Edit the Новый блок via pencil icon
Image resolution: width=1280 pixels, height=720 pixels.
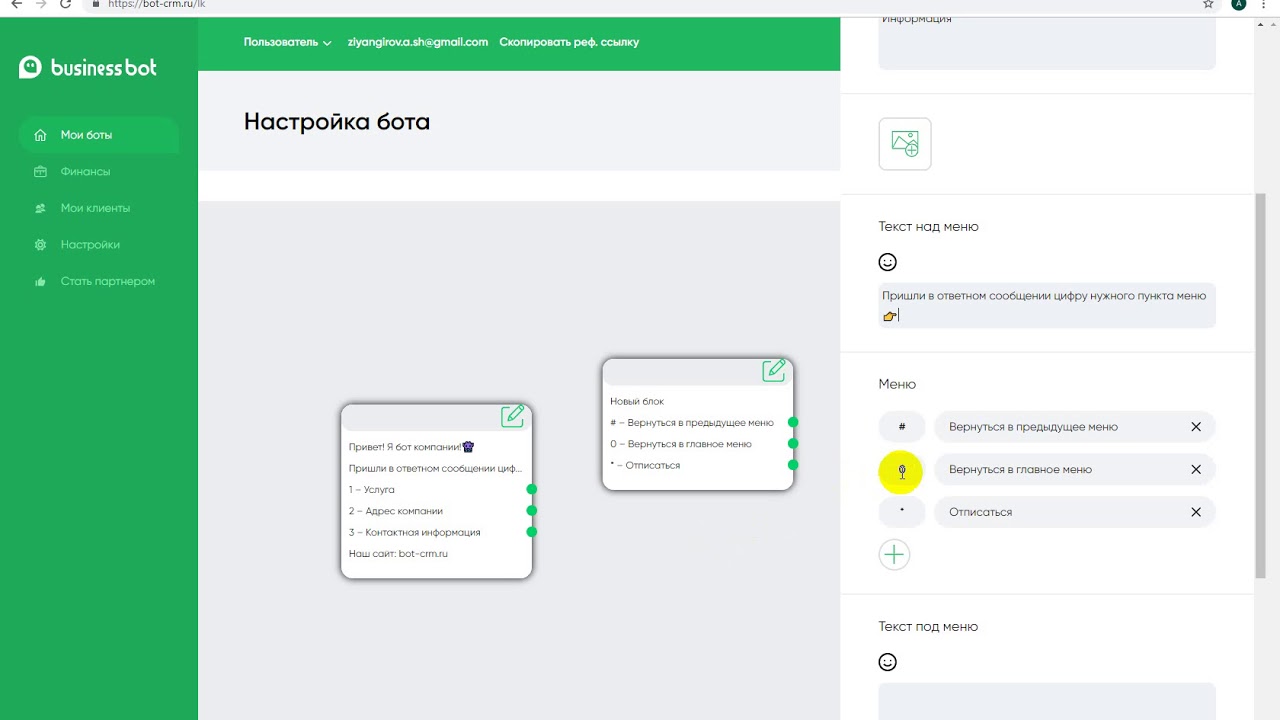[x=774, y=370]
